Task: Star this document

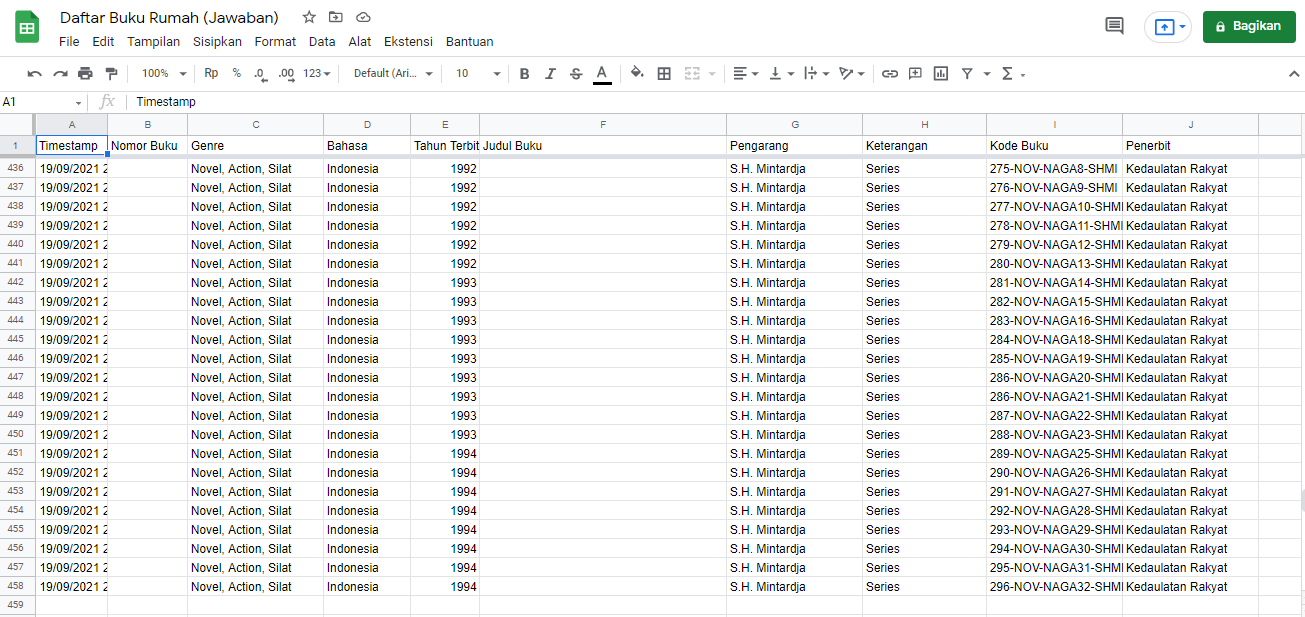Action: [309, 17]
